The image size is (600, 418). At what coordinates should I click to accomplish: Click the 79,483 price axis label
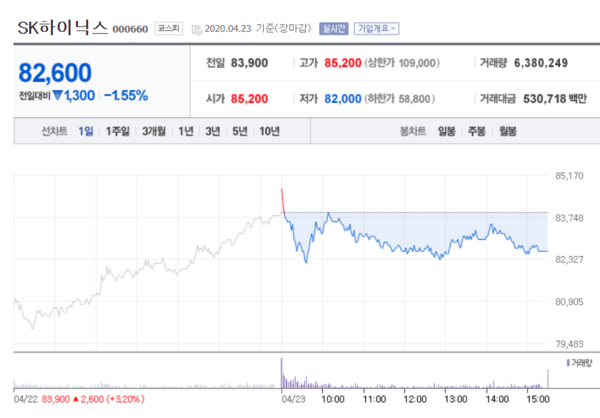(569, 344)
